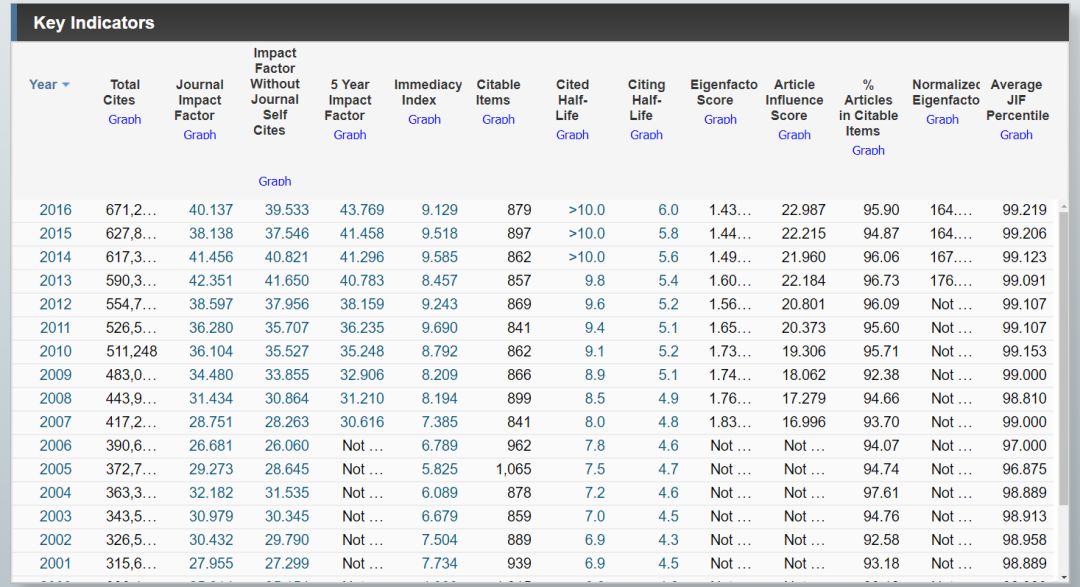Open Graph link under Citing Half-Life
This screenshot has width=1080, height=587.
click(x=647, y=135)
